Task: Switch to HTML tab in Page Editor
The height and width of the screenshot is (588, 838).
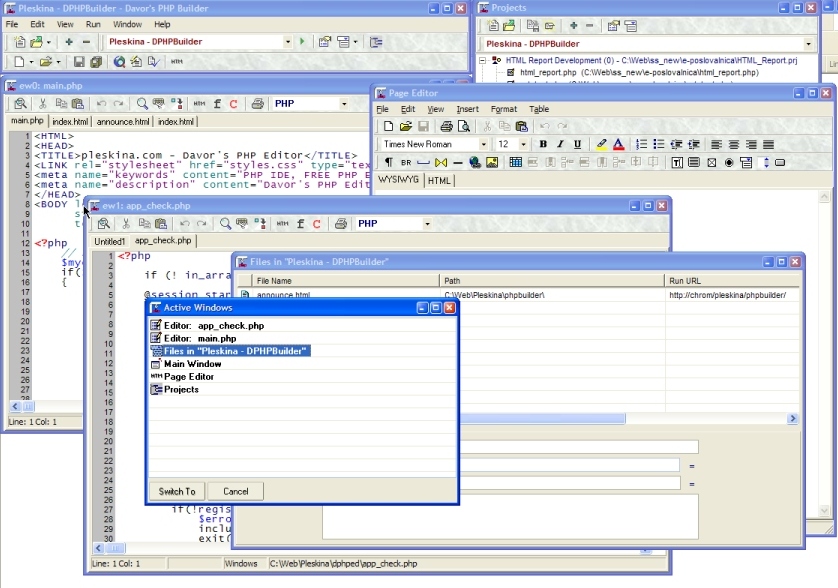Action: coord(439,181)
